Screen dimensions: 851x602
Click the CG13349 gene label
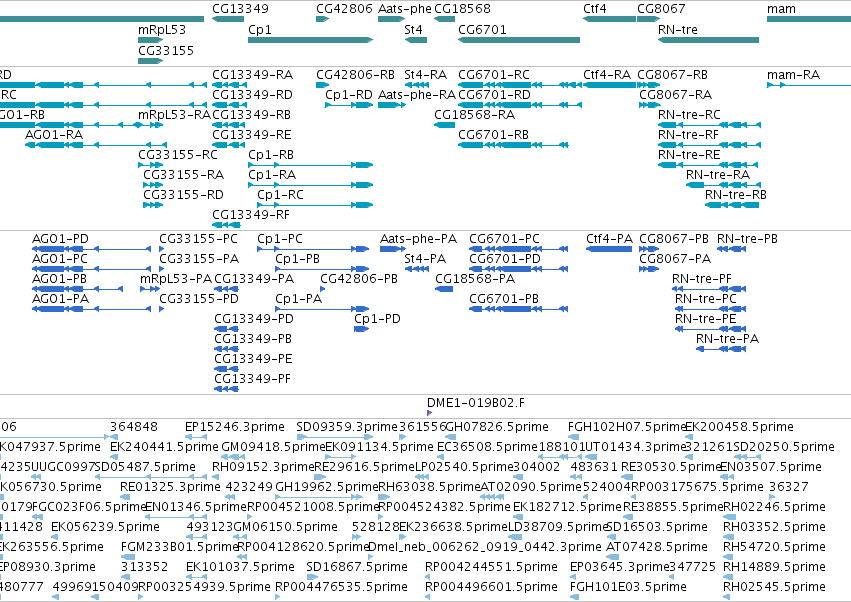click(x=240, y=9)
